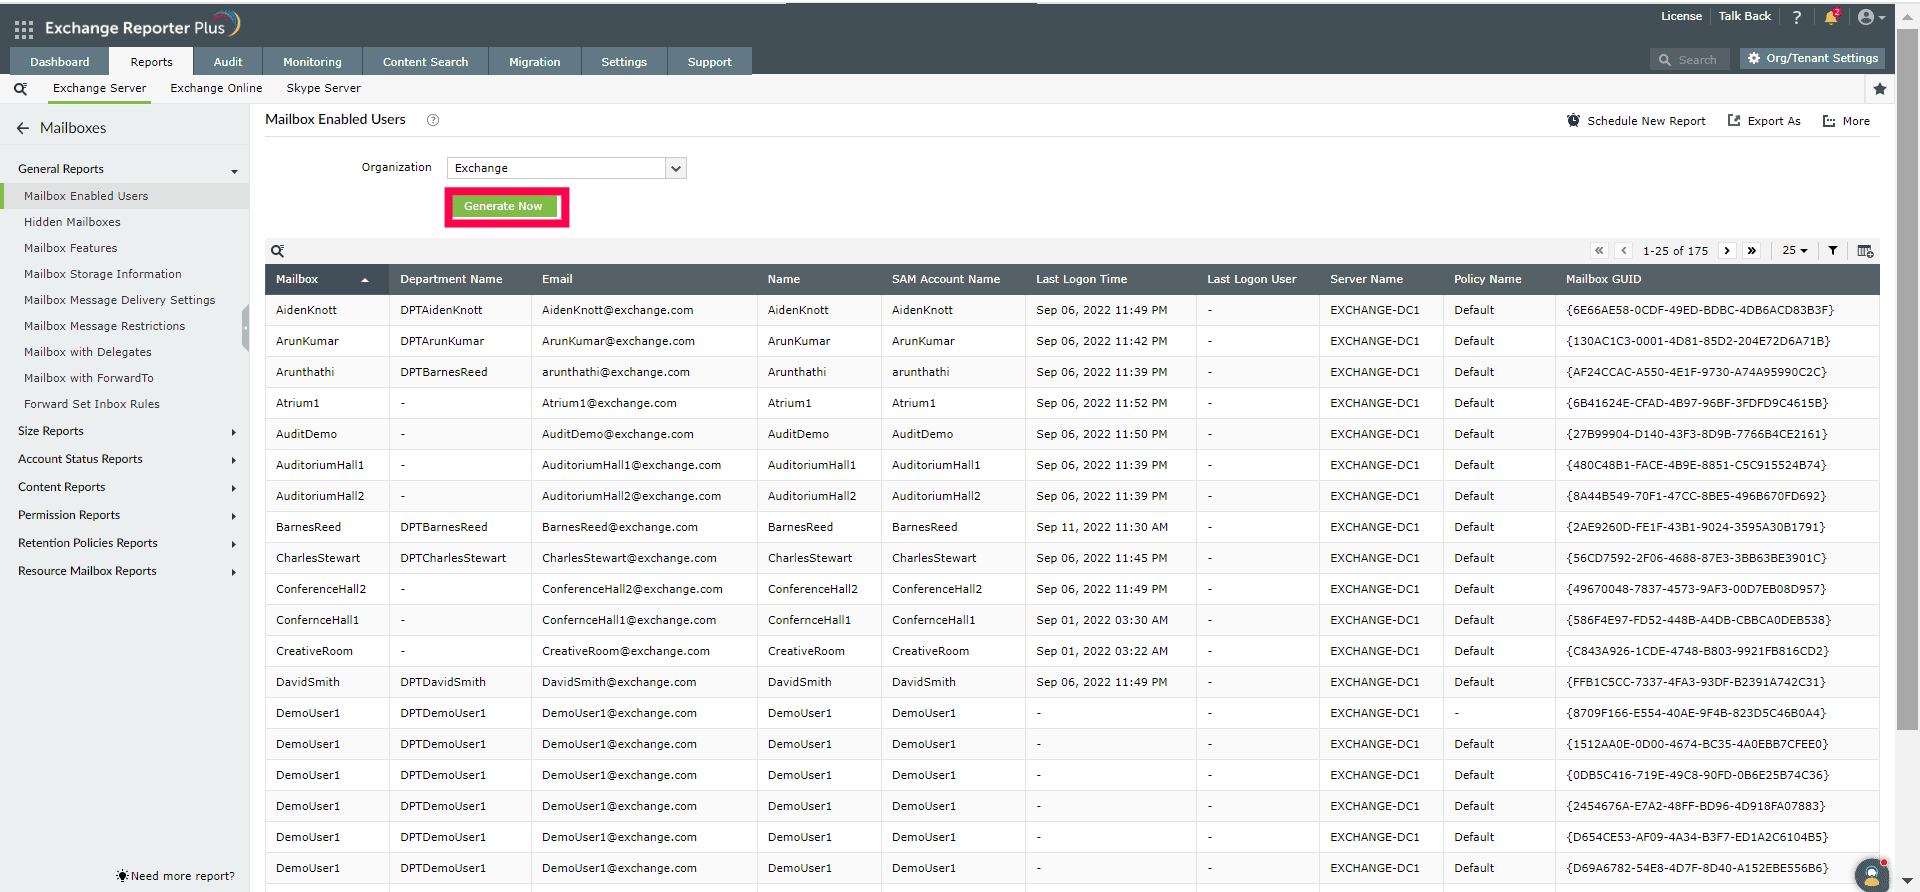
Task: Click the AidenKnott@exchange.com email cell
Action: [618, 311]
